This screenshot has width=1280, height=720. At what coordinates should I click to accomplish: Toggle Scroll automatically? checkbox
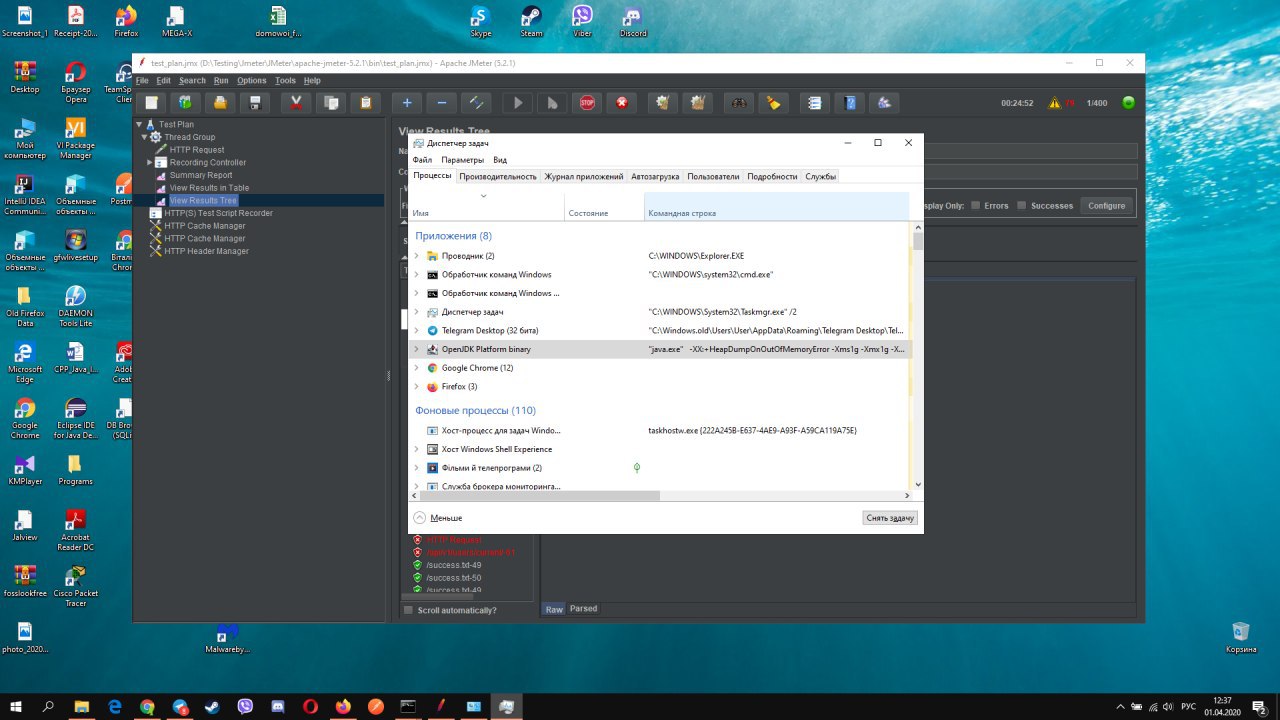tap(408, 610)
